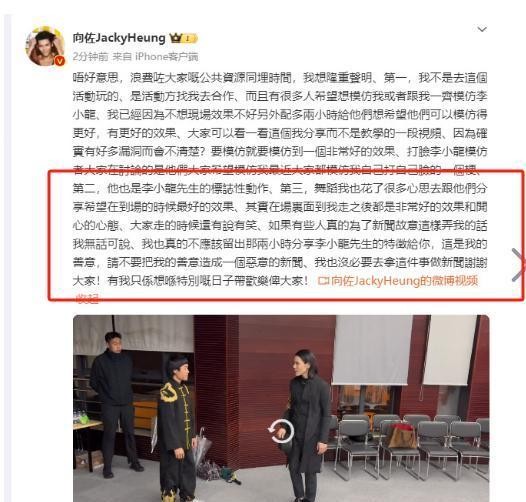Play the embedded video thumbnail

[281, 408]
